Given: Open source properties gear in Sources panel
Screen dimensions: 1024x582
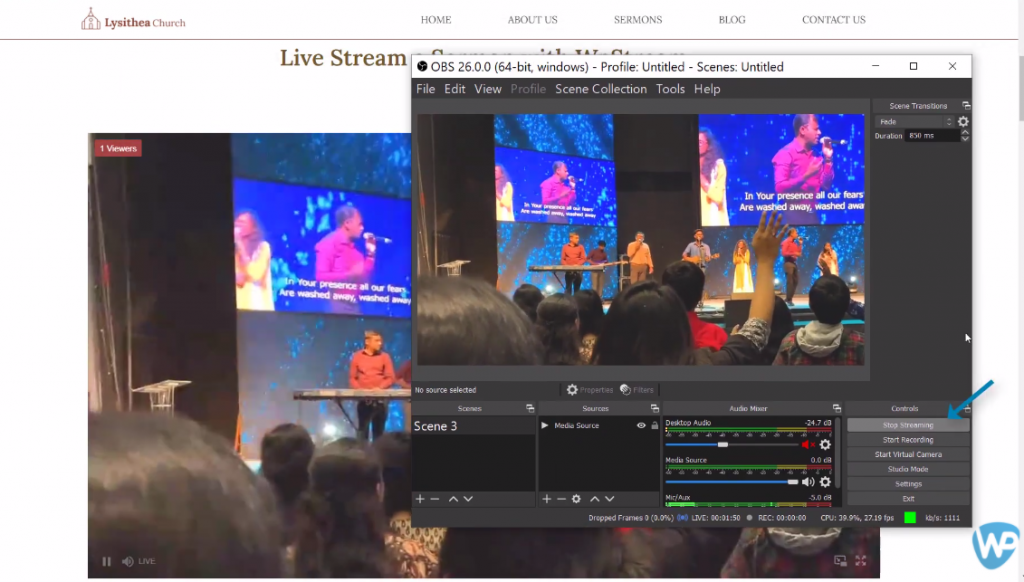Looking at the screenshot, I should 576,499.
